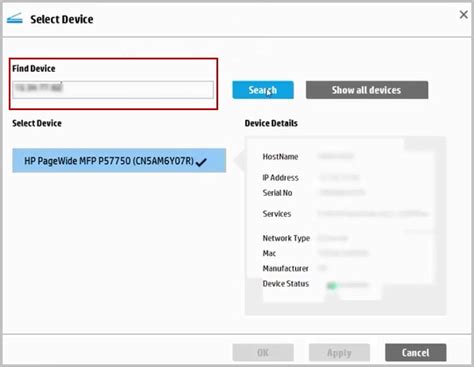
Task: Click Show all devices button
Action: click(367, 90)
